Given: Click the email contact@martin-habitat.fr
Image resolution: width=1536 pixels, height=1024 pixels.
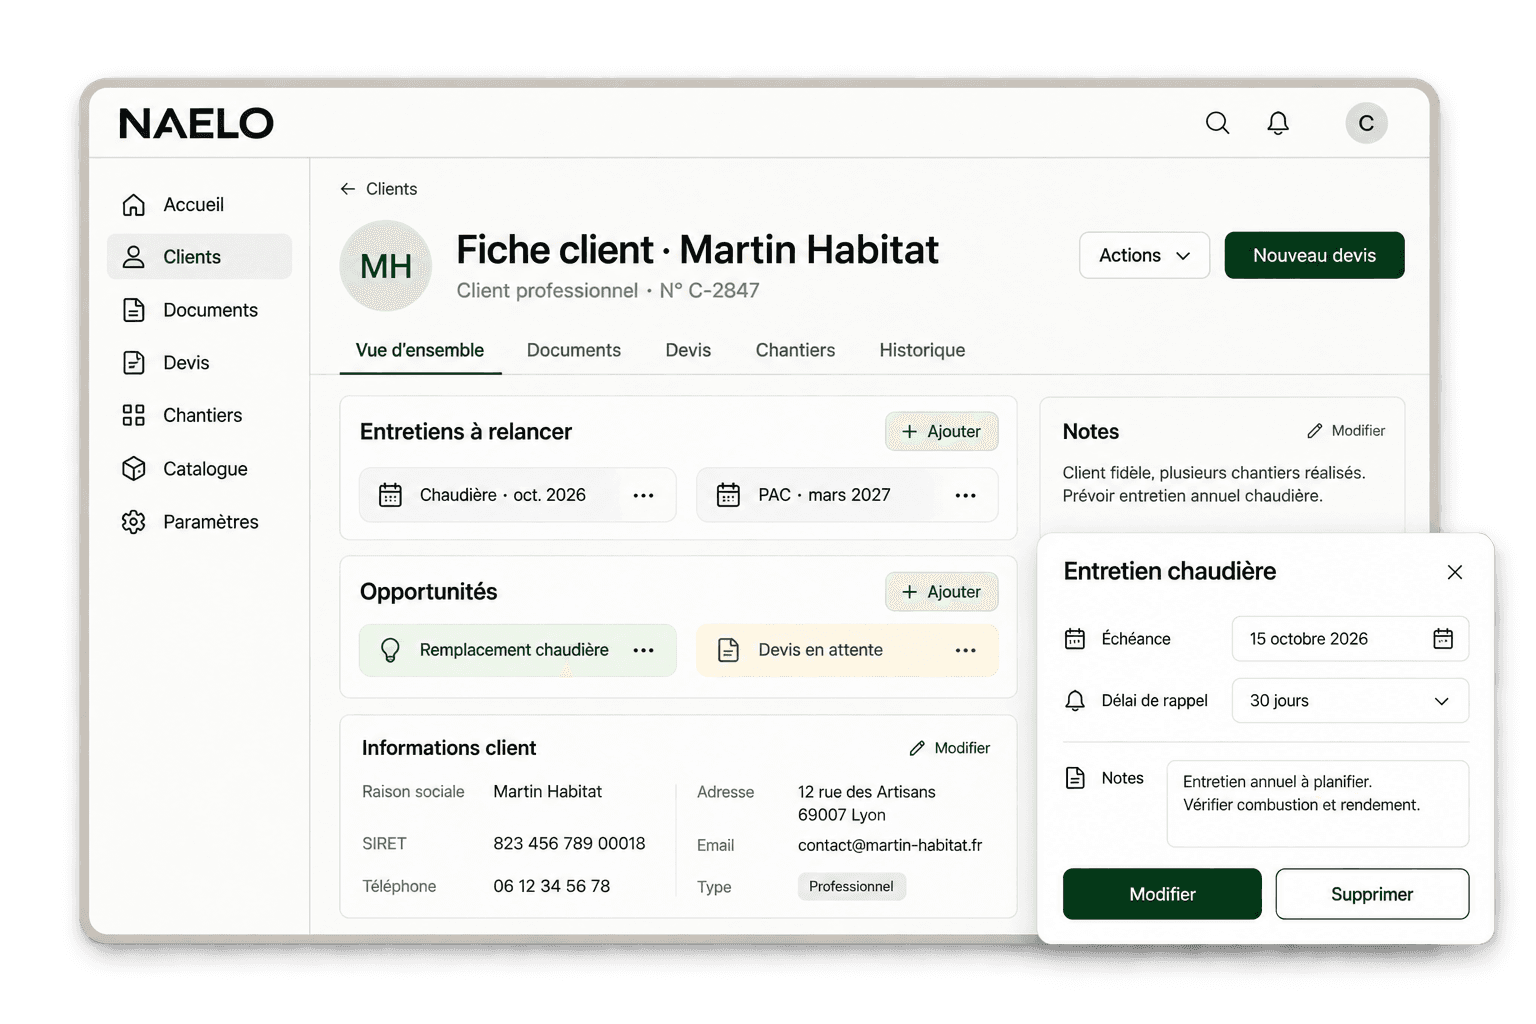Looking at the screenshot, I should click(890, 845).
